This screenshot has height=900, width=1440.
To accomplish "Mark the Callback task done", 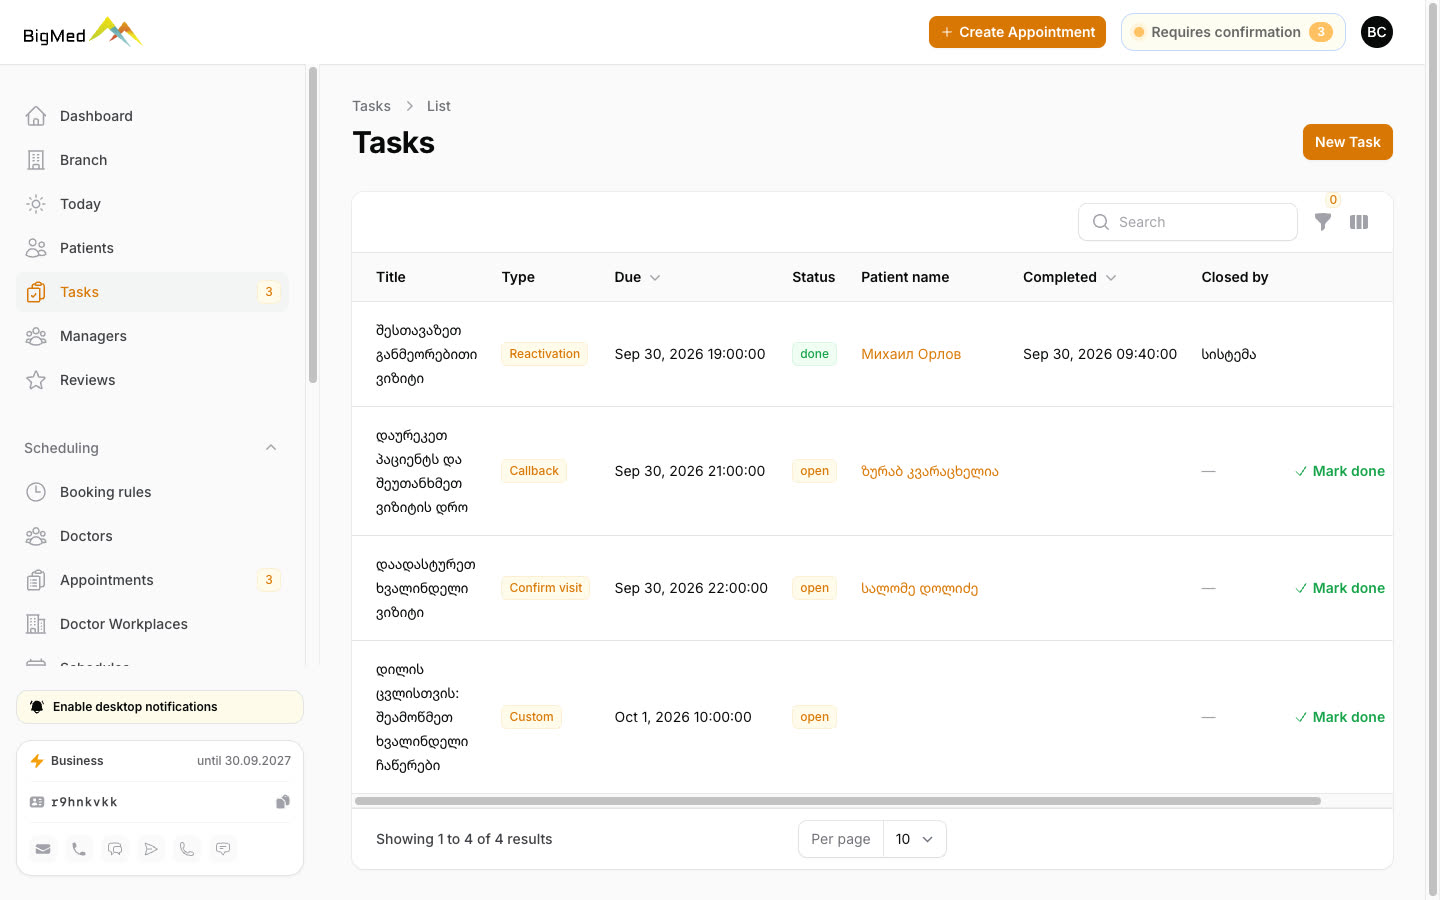I will coord(1340,471).
